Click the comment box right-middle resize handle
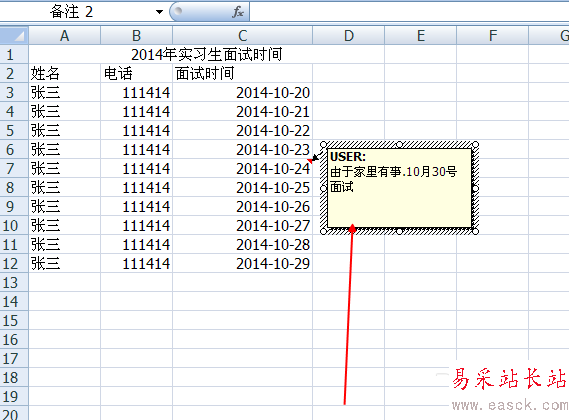This screenshot has width=569, height=420. (475, 188)
